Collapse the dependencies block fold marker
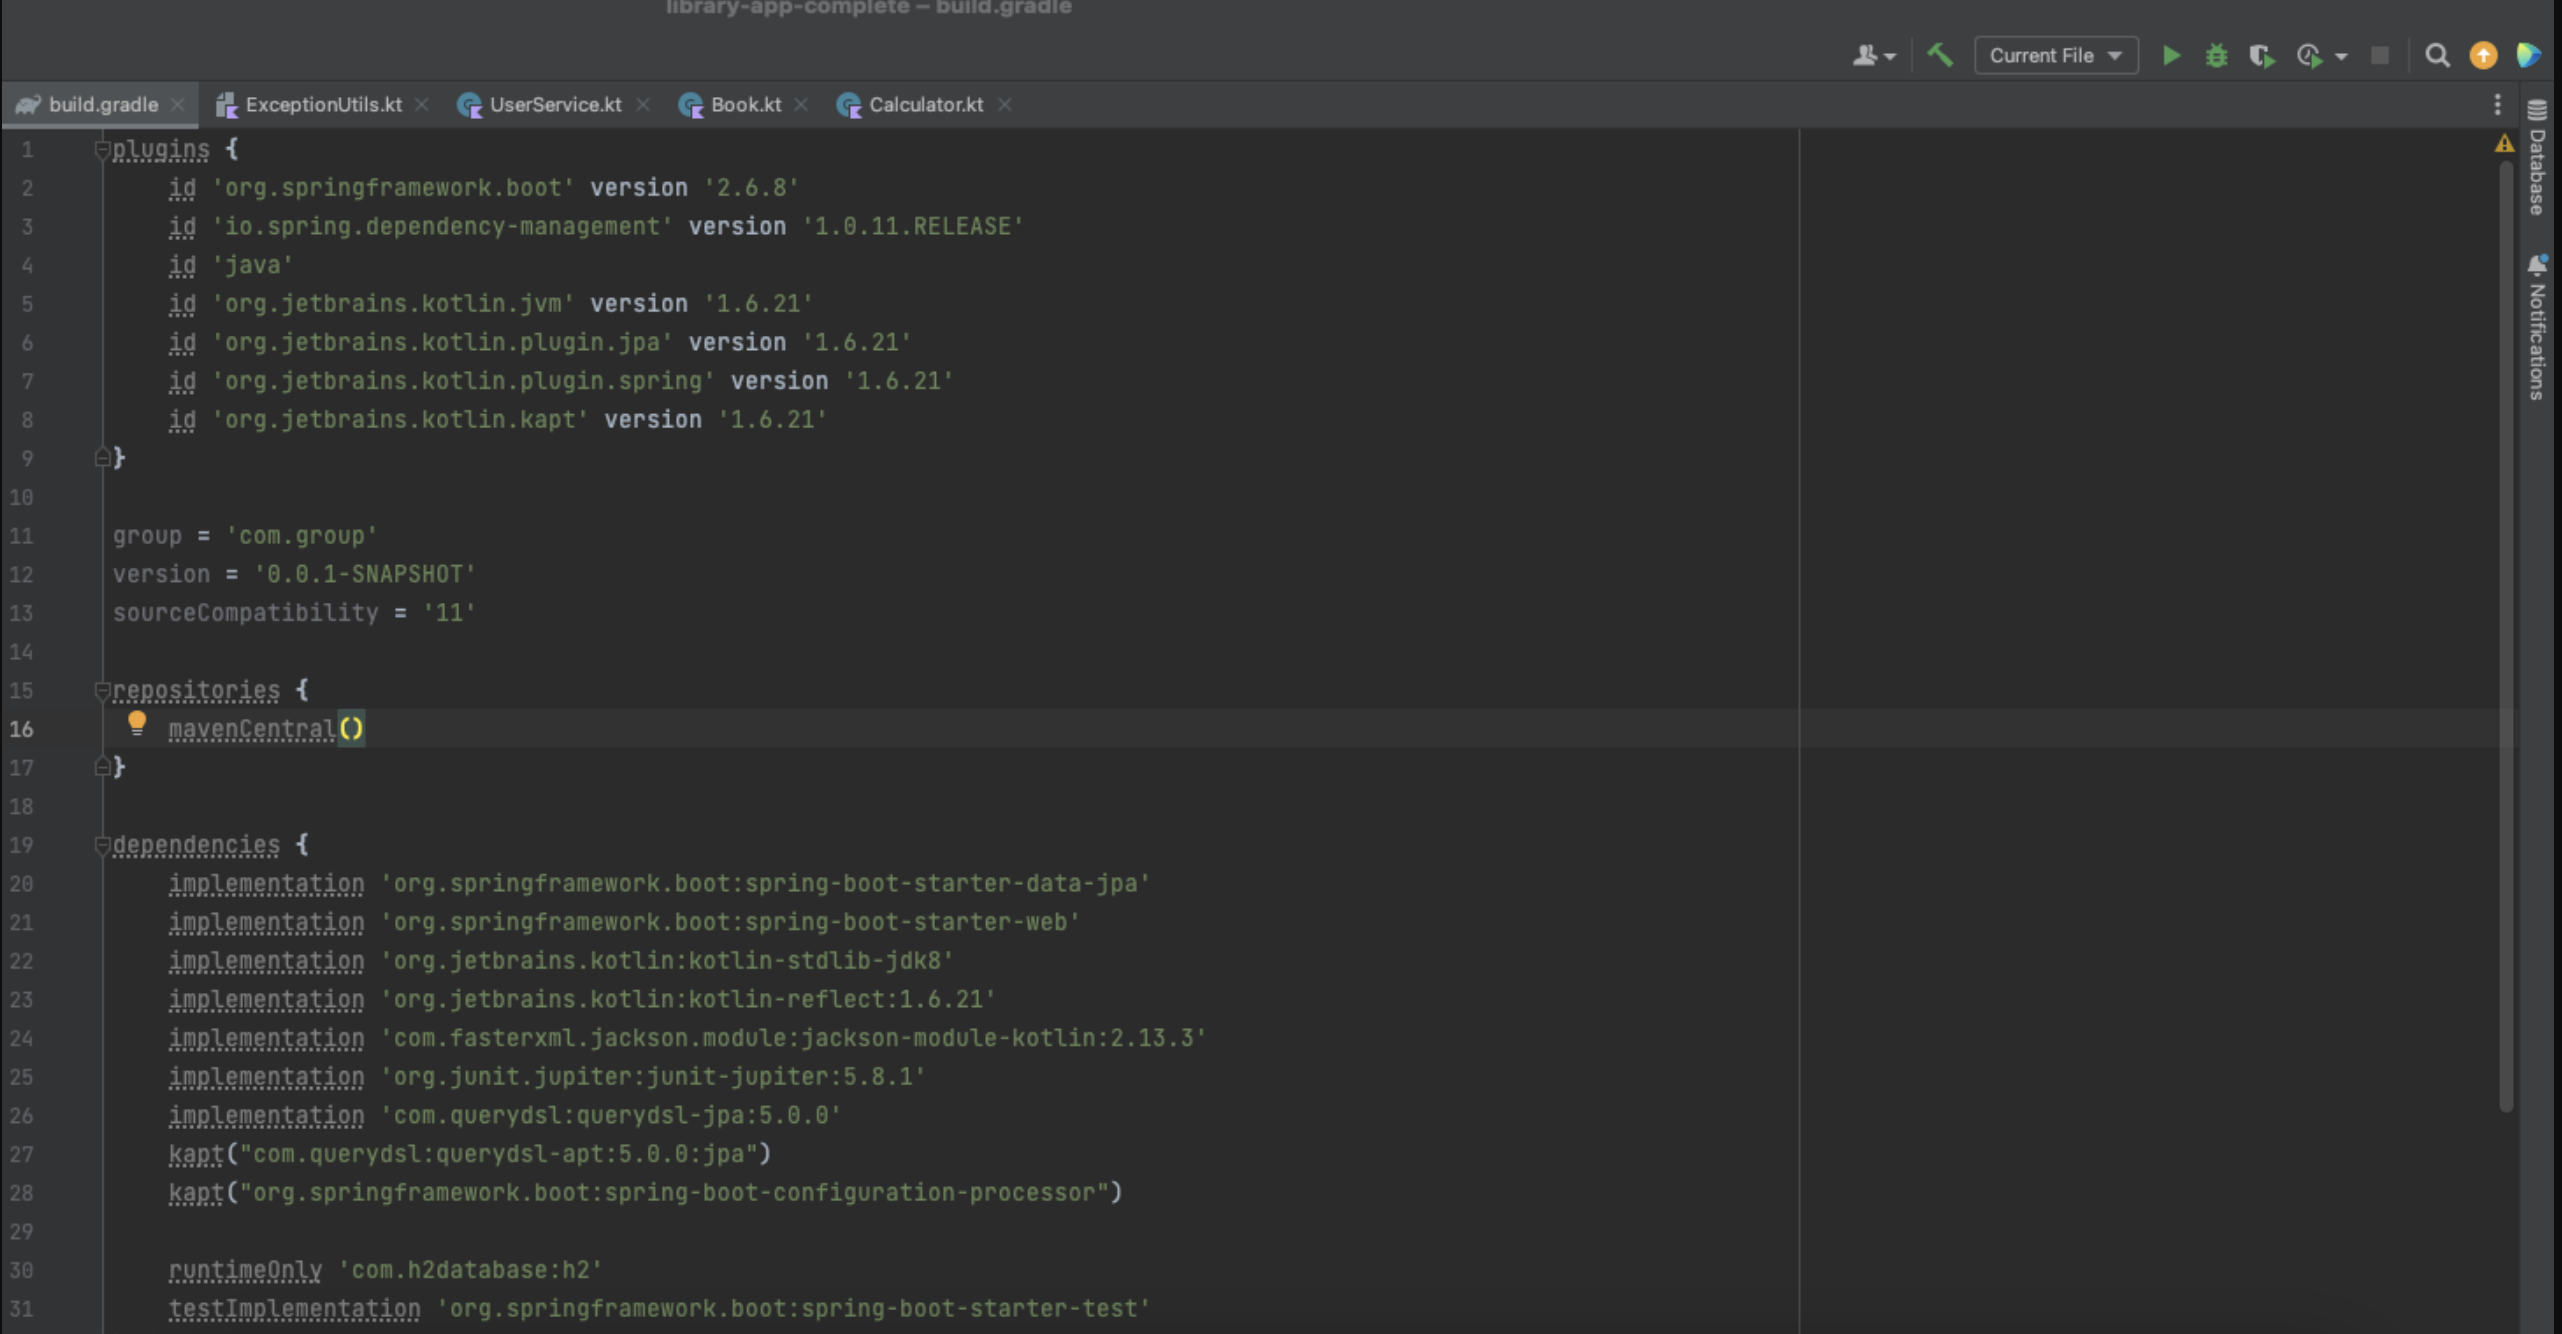 click(101, 845)
